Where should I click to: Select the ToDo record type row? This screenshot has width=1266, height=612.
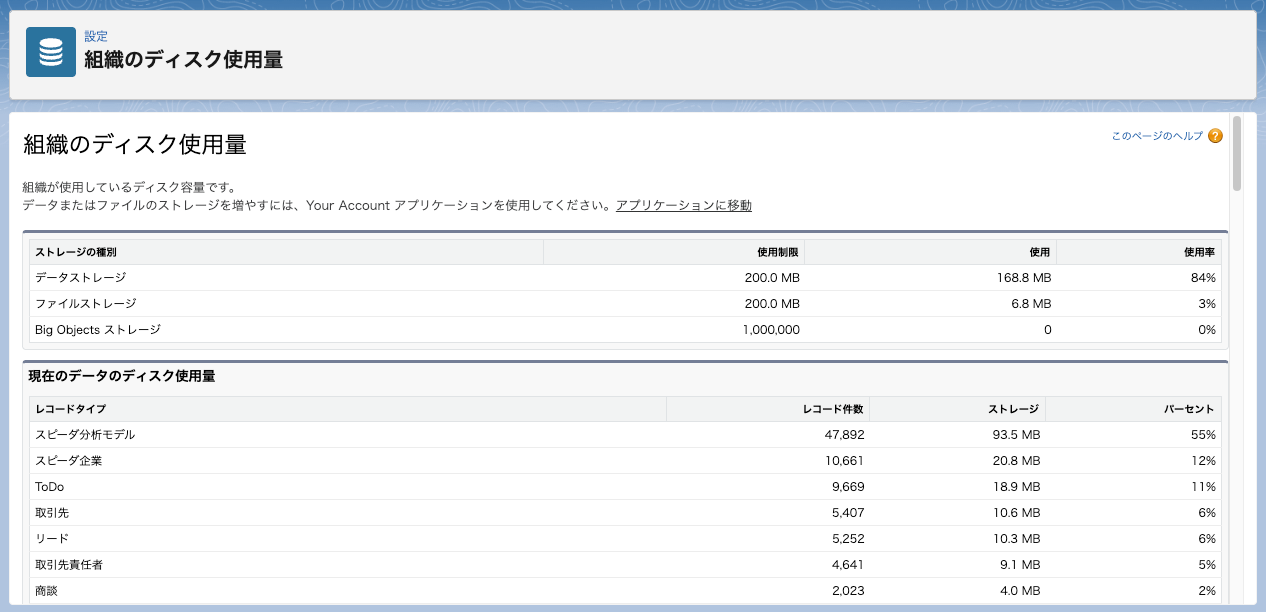point(49,487)
